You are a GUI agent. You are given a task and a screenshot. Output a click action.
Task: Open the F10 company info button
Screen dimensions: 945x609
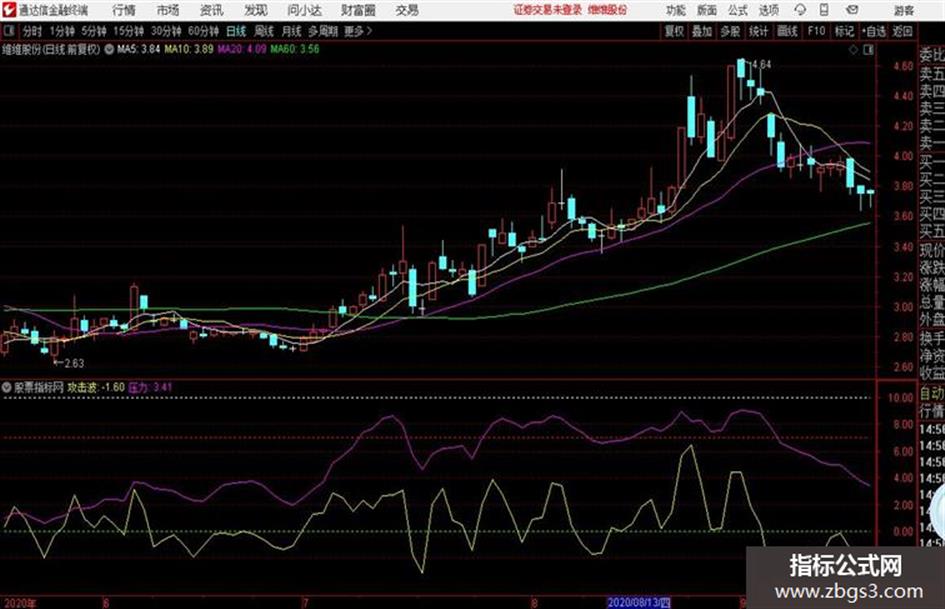pos(816,31)
